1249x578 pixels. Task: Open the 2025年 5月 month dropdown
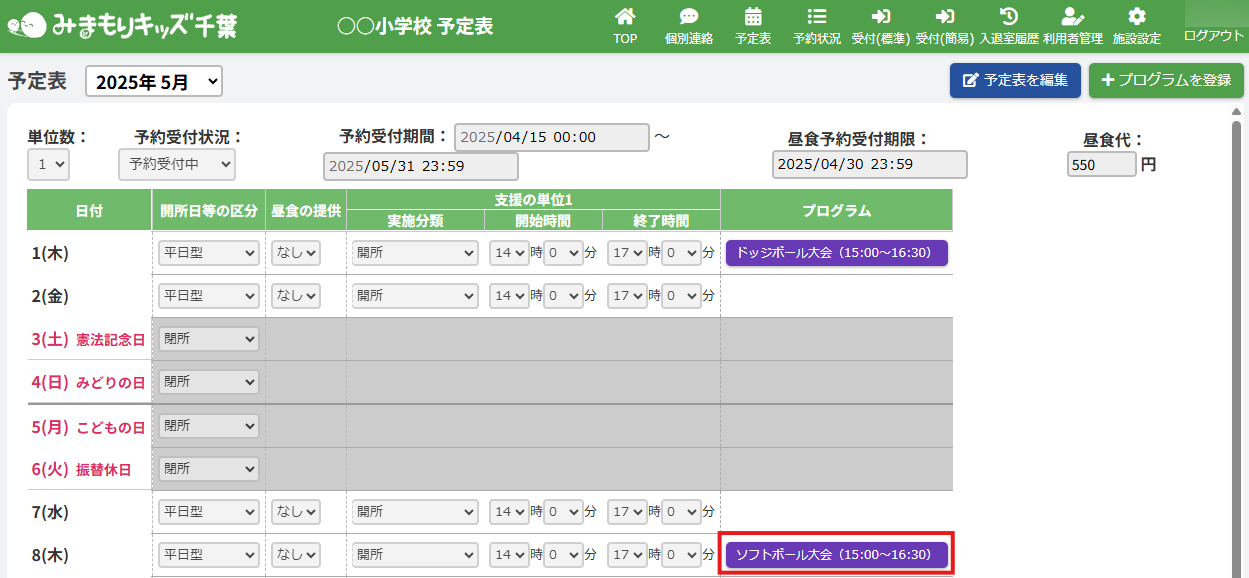click(x=154, y=82)
